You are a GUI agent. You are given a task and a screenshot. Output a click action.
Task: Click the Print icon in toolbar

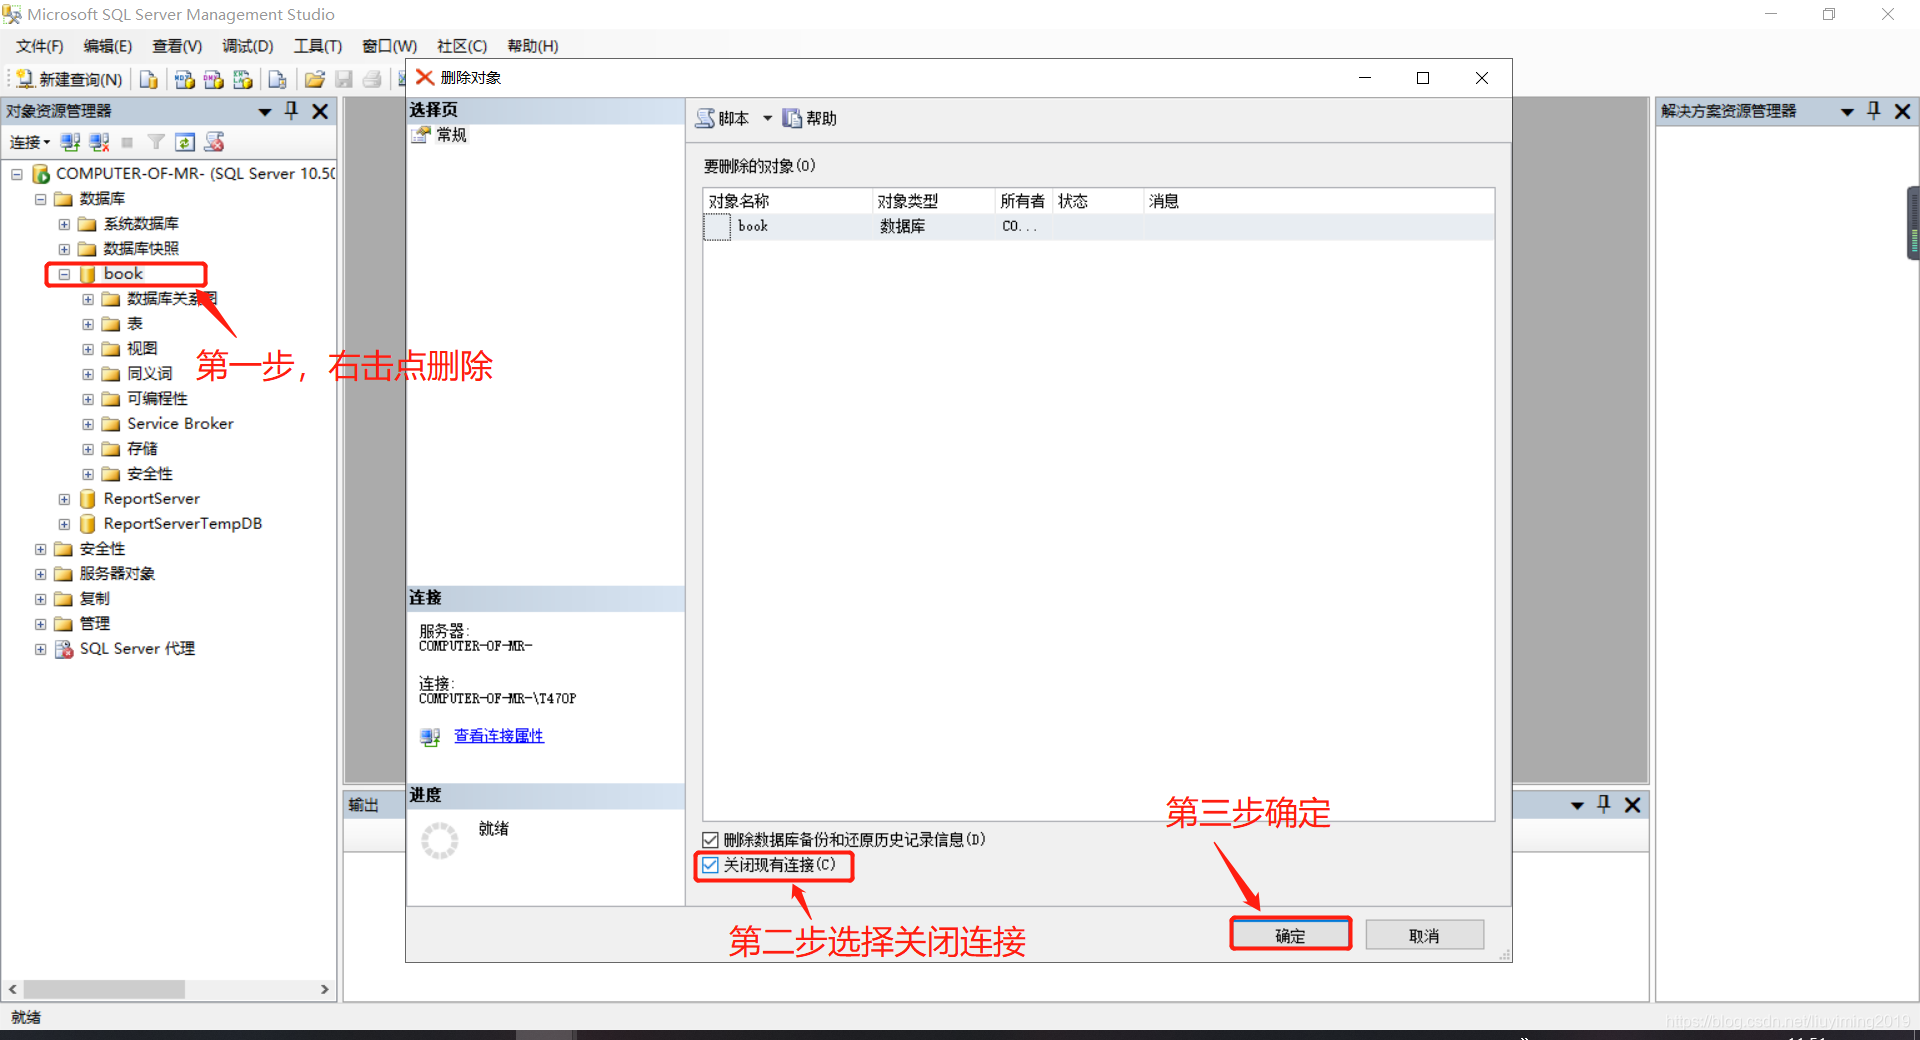(x=372, y=79)
